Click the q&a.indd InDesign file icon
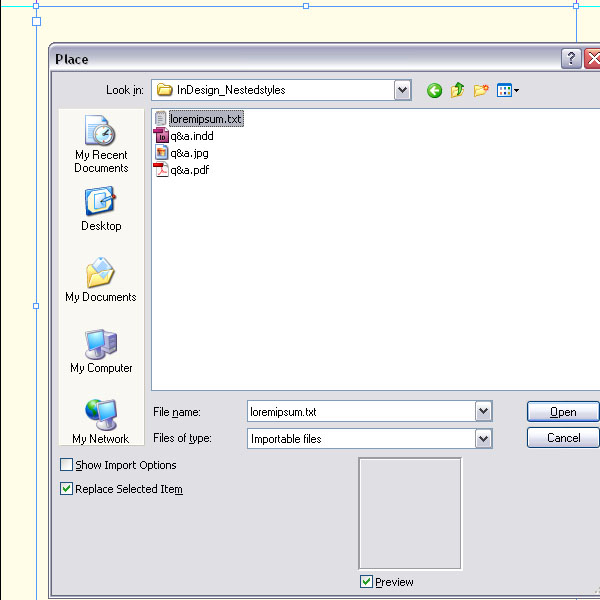This screenshot has width=600, height=600. click(161, 136)
